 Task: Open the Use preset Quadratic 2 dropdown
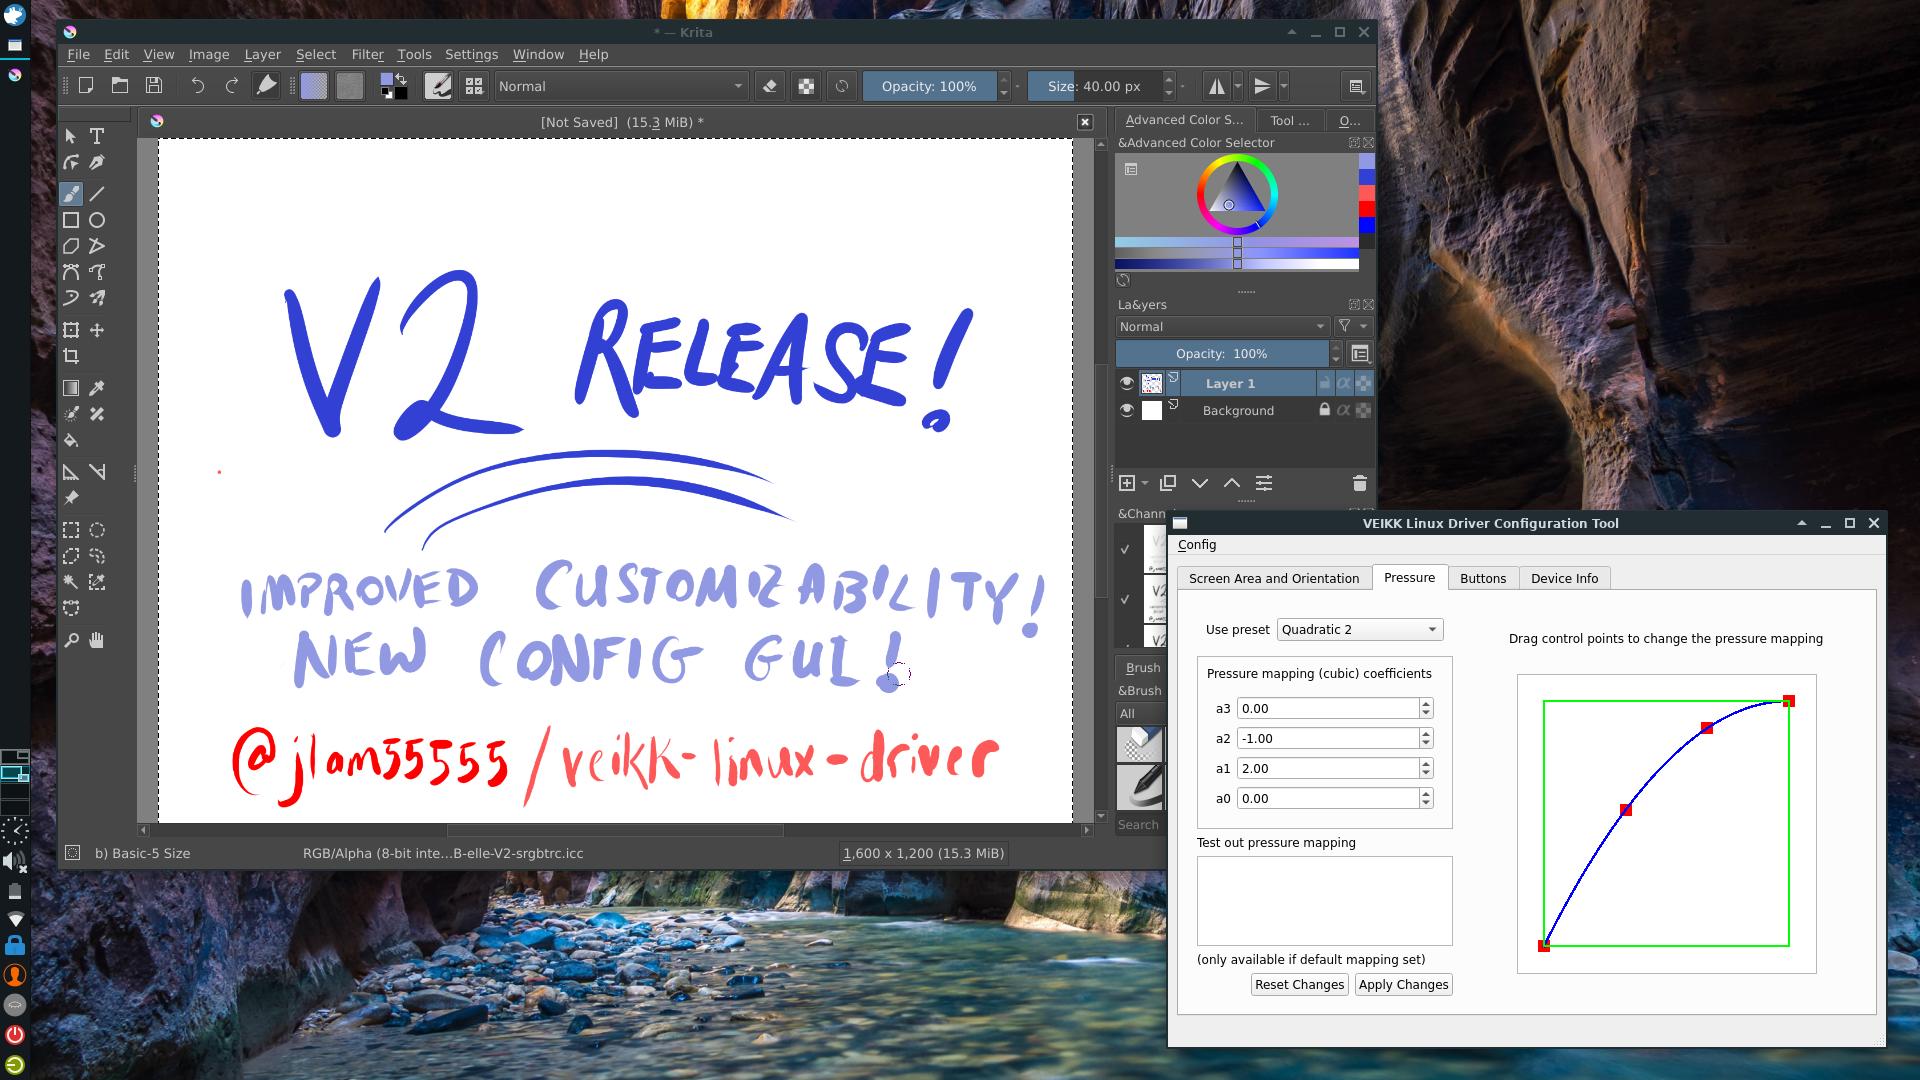click(x=1359, y=629)
